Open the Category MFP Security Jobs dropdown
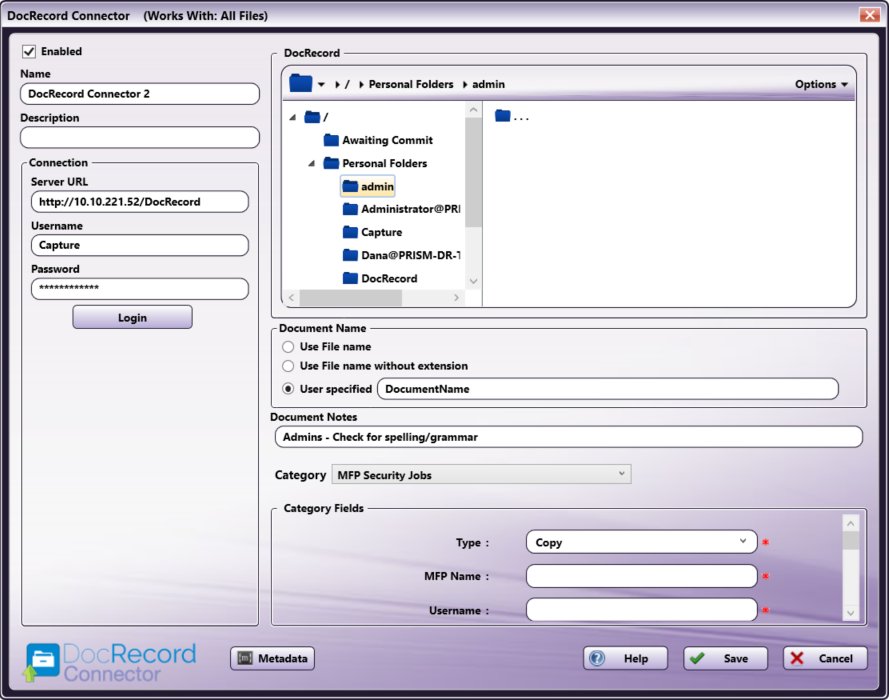 (481, 474)
